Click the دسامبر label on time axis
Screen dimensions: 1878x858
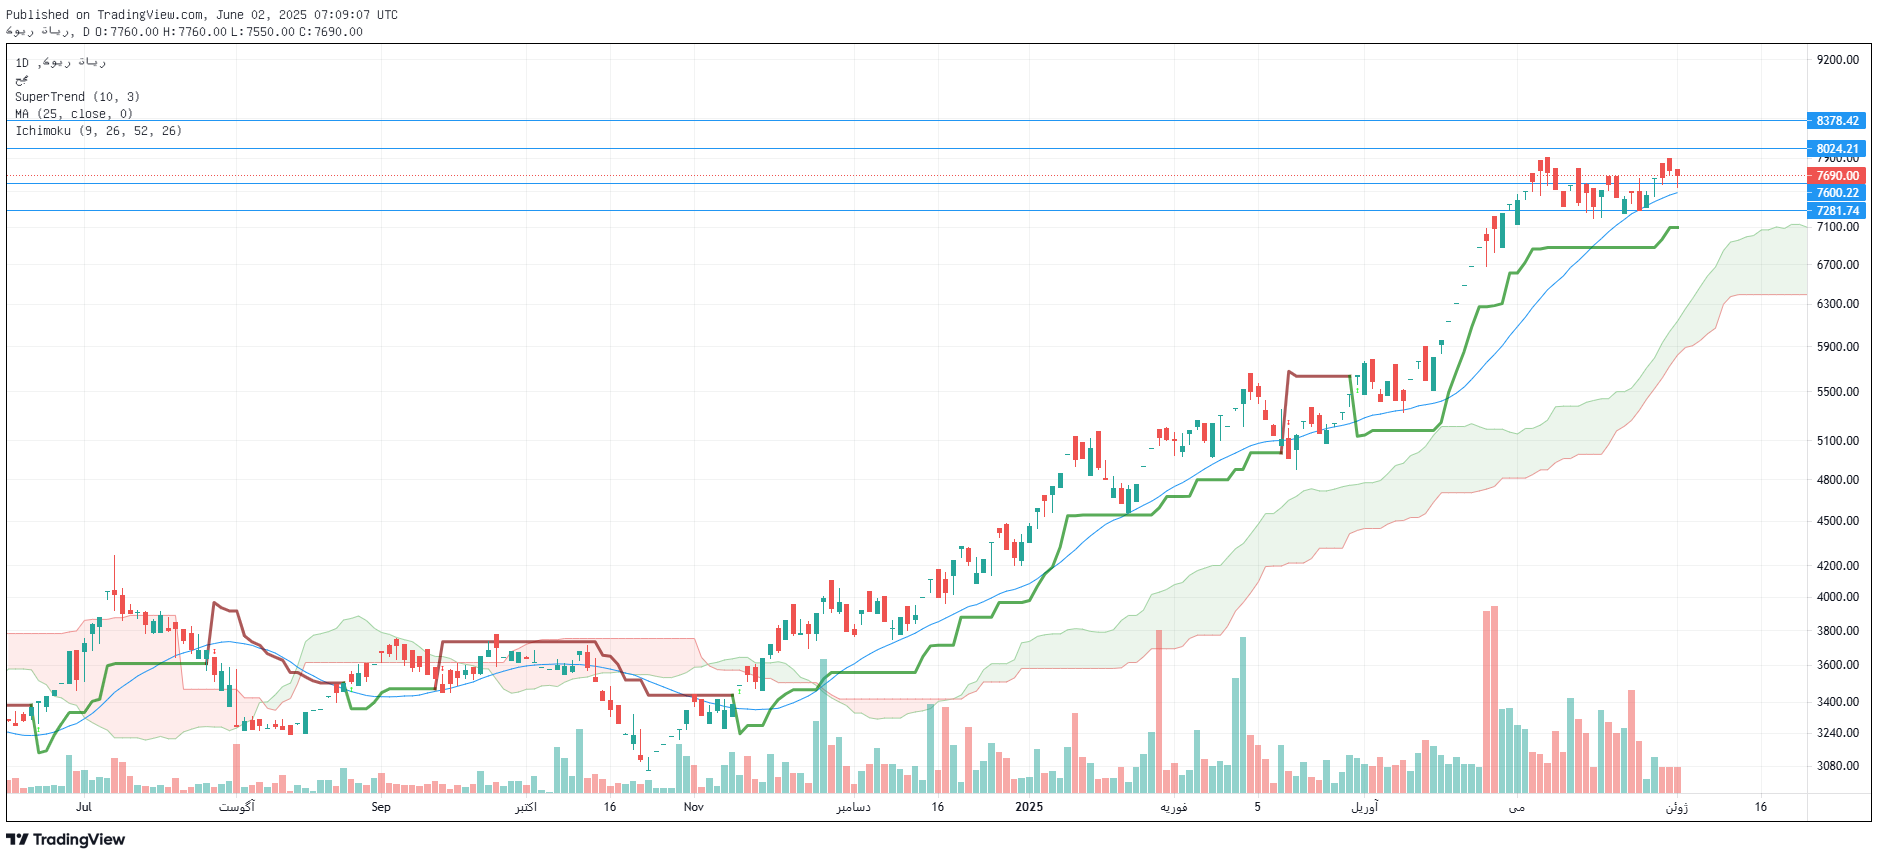point(853,807)
